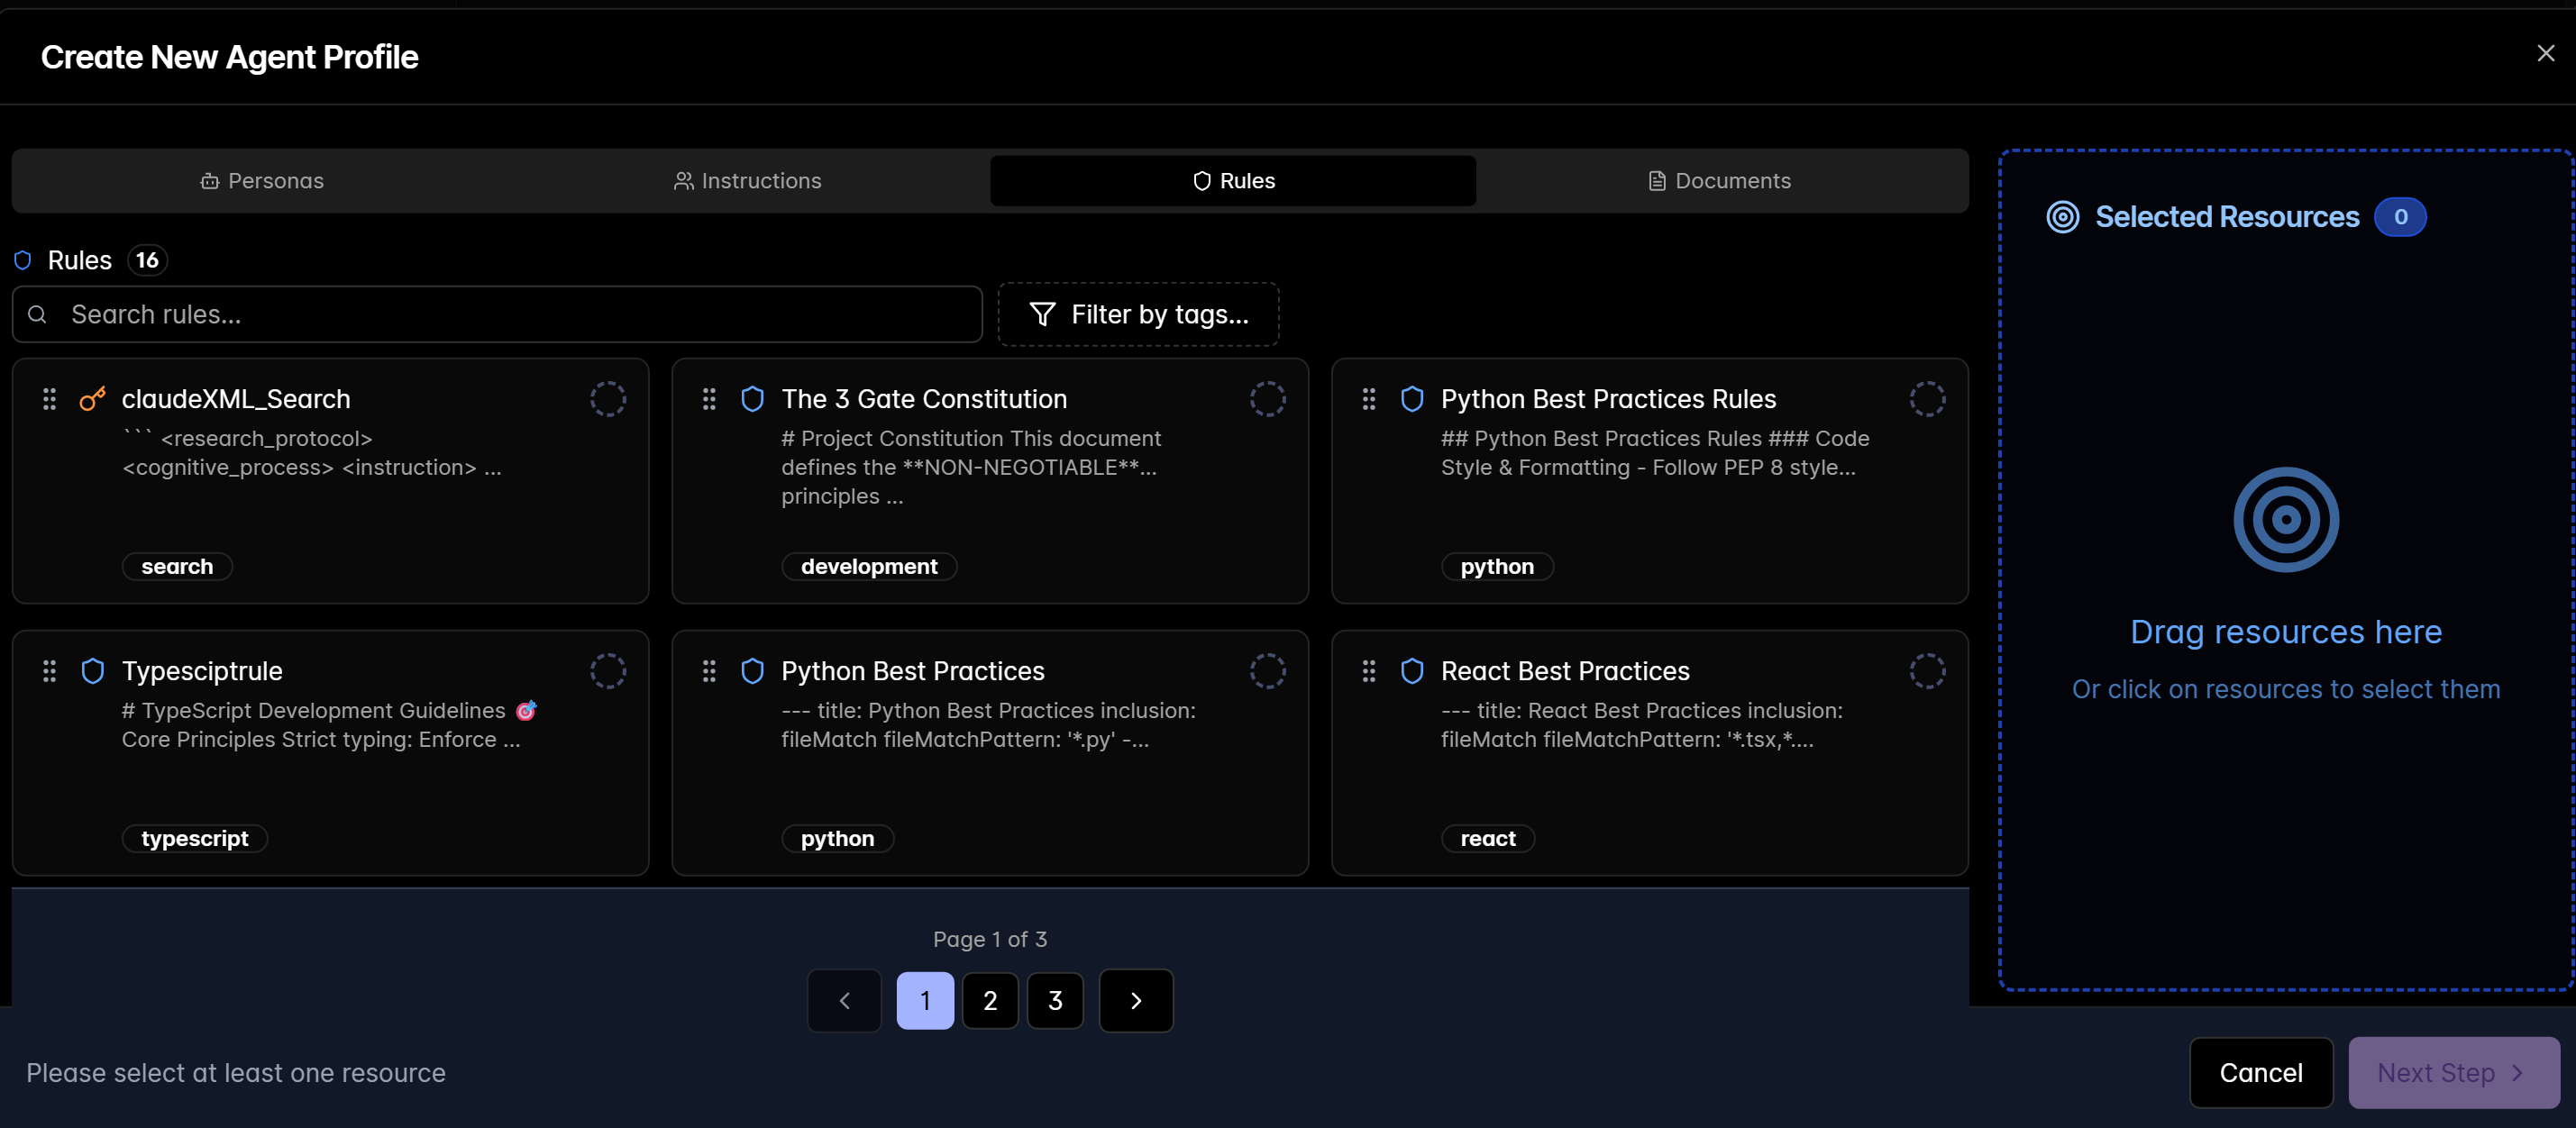The width and height of the screenshot is (2576, 1128).
Task: Open the Filter by tags dropdown
Action: (x=1138, y=314)
